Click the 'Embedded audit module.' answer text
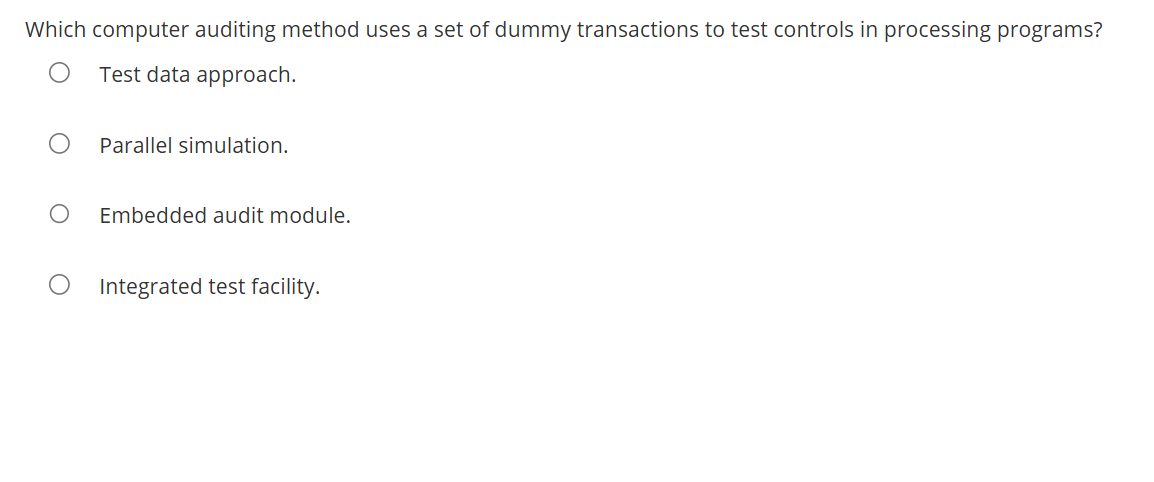The height and width of the screenshot is (482, 1154). (225, 216)
